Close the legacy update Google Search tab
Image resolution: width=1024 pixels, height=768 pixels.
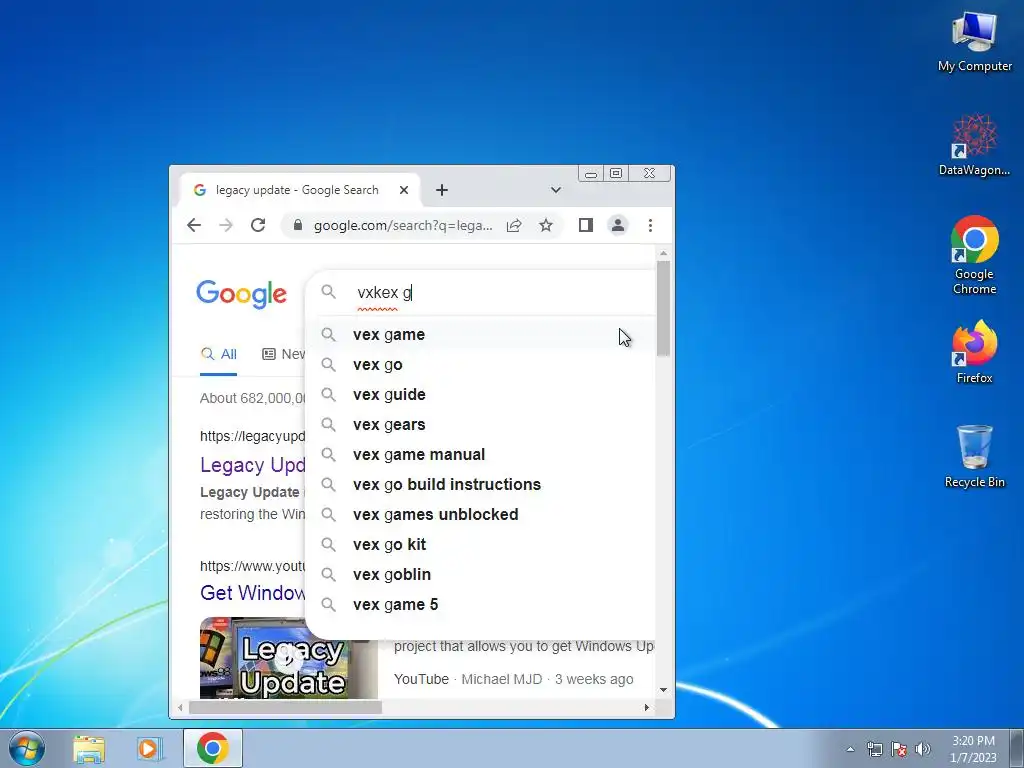tap(404, 190)
